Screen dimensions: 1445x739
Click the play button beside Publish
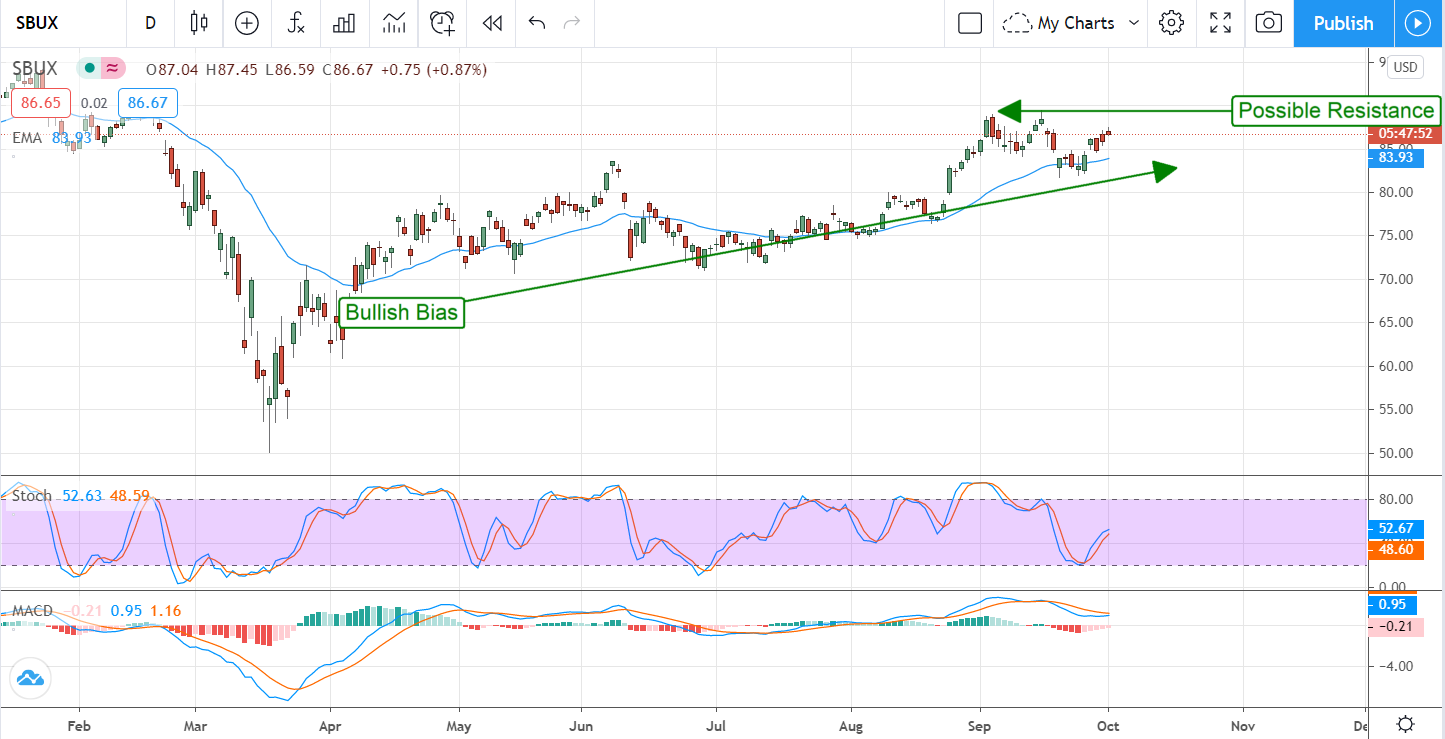[1418, 23]
